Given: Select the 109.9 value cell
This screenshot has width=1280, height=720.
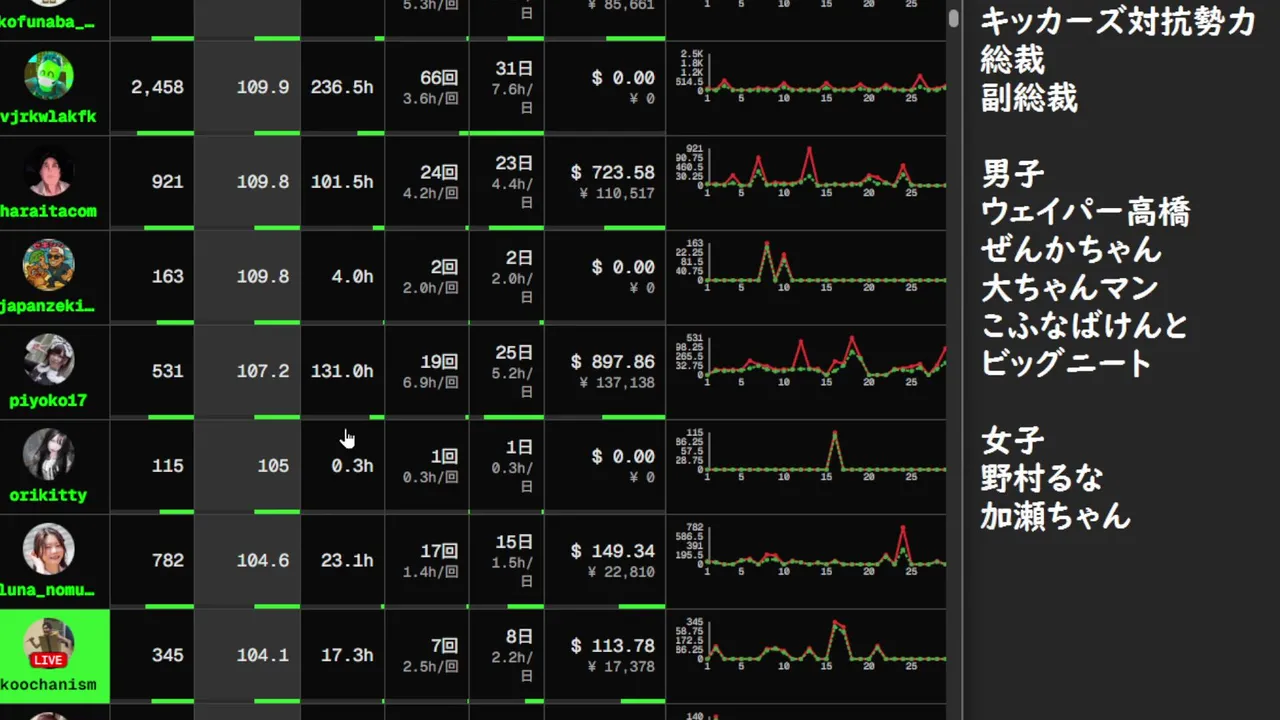Looking at the screenshot, I should [x=247, y=87].
